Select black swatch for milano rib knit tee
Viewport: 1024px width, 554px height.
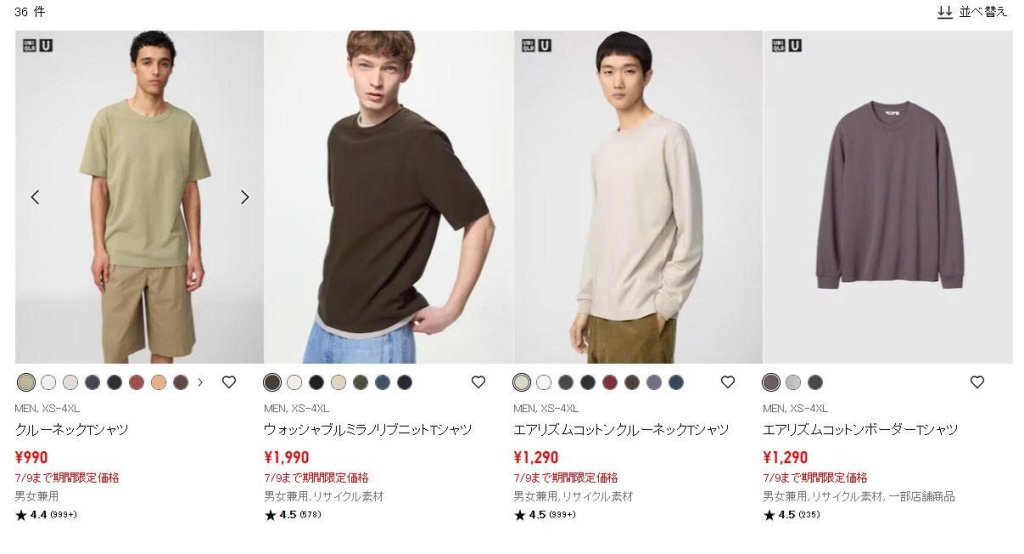click(x=317, y=382)
